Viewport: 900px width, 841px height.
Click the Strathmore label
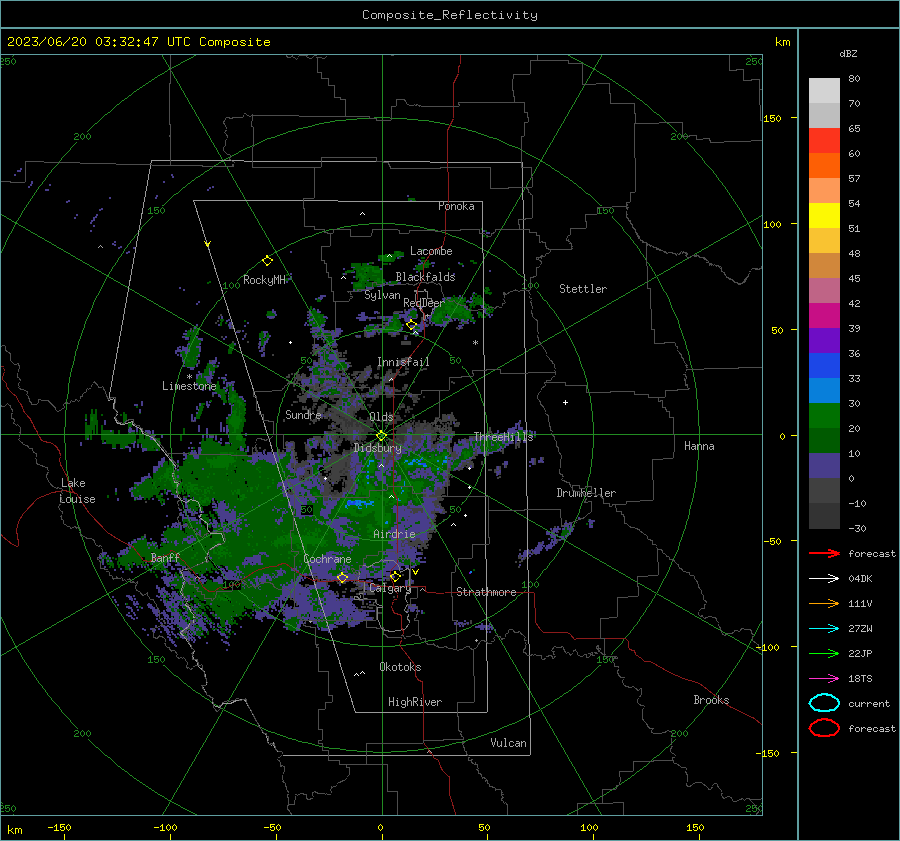pyautogui.click(x=486, y=592)
